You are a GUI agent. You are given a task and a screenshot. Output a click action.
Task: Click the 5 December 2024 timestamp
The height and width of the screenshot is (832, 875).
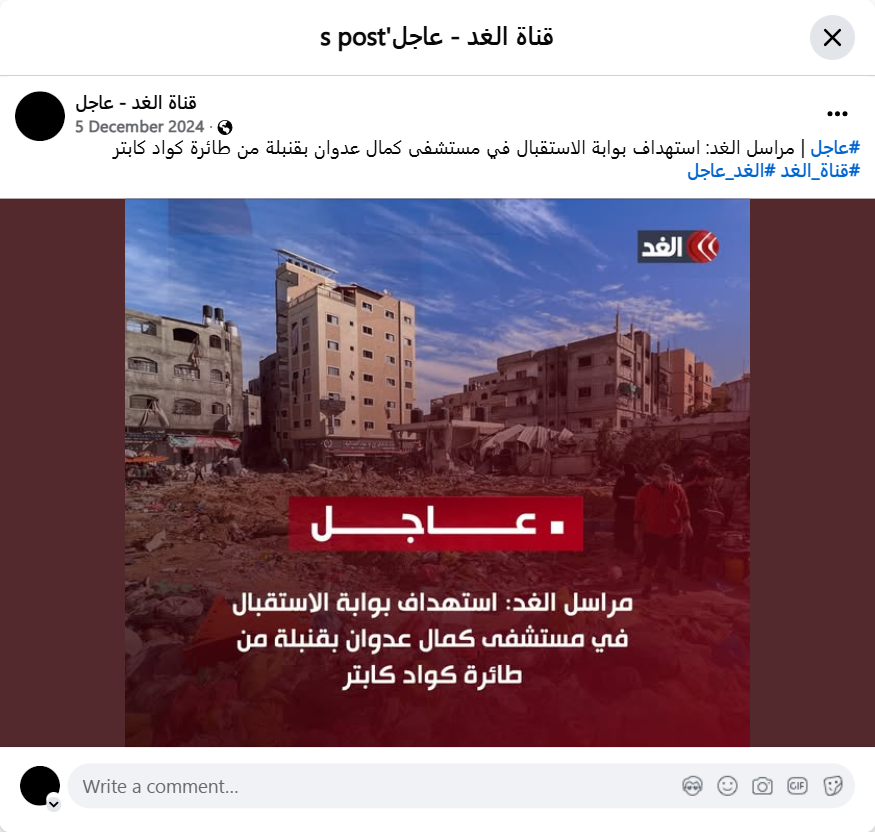(140, 127)
